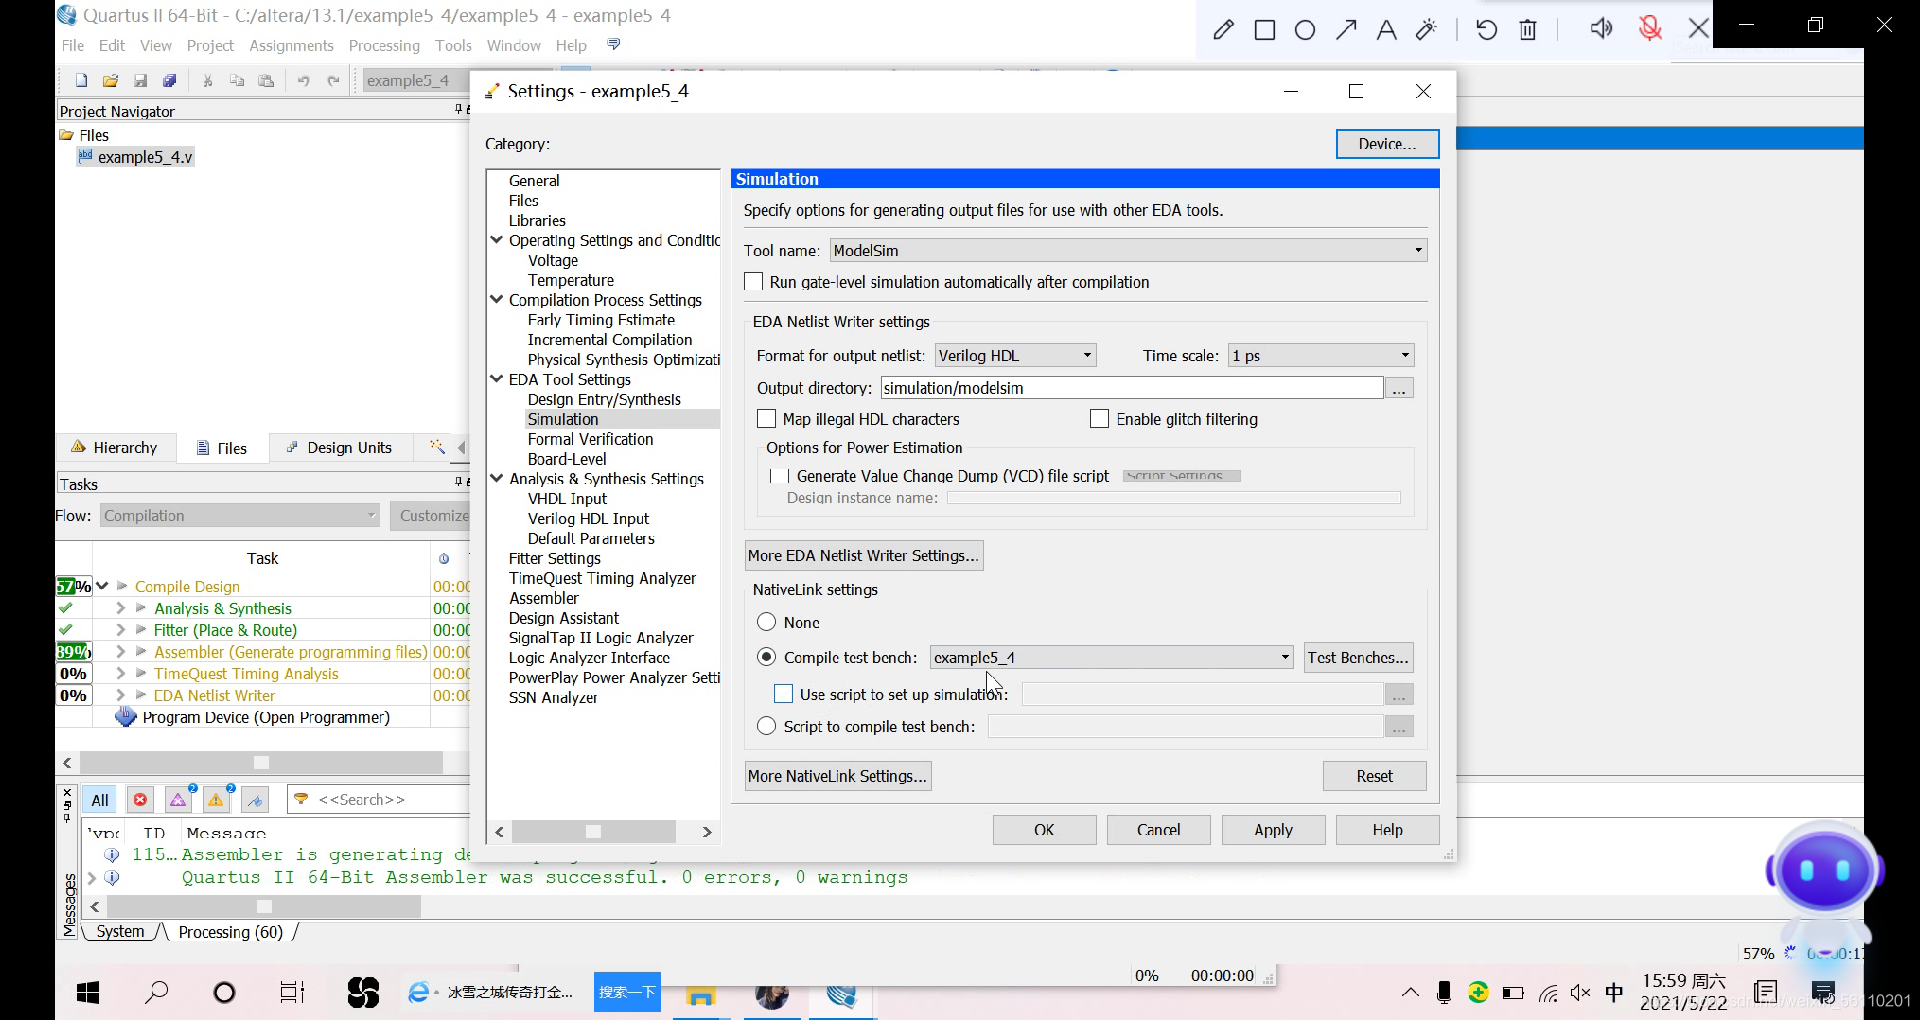Expand the Fitter (Place & Route) task

120,630
